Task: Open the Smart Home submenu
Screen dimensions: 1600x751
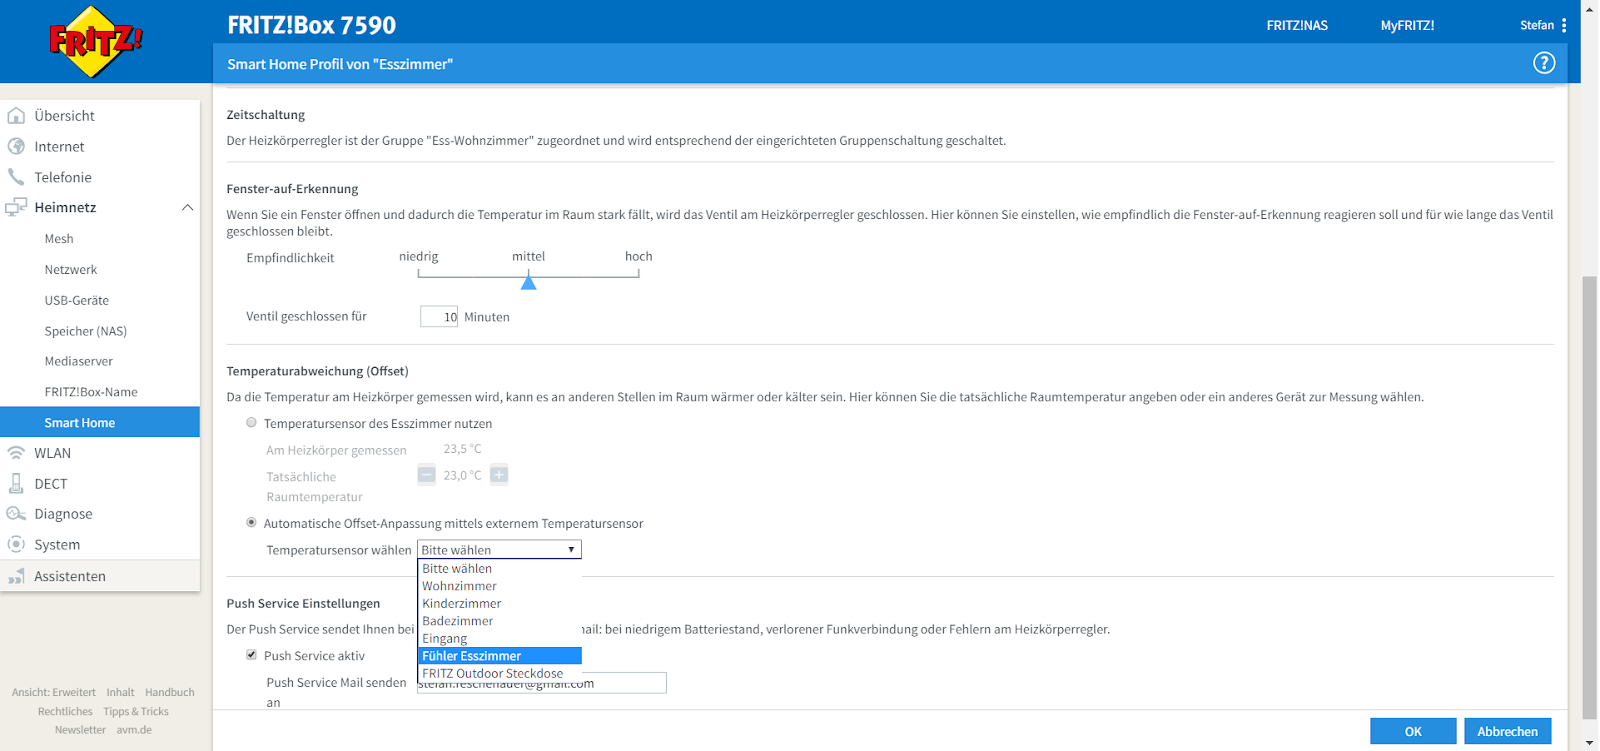Action: tap(100, 422)
